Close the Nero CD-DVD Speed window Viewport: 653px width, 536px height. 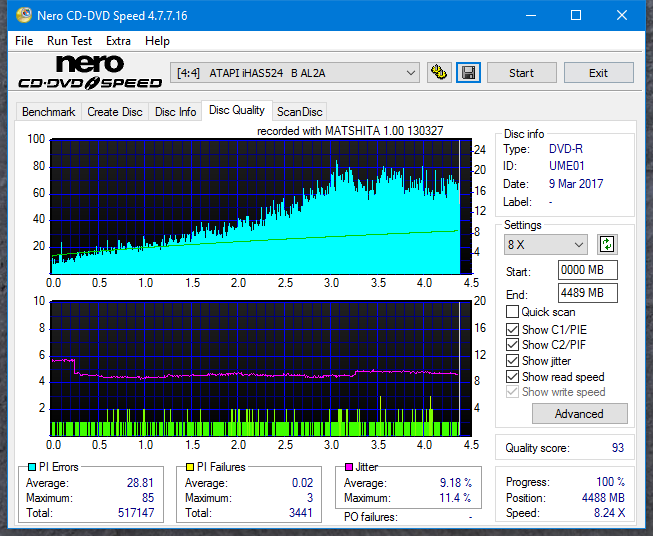tap(622, 15)
